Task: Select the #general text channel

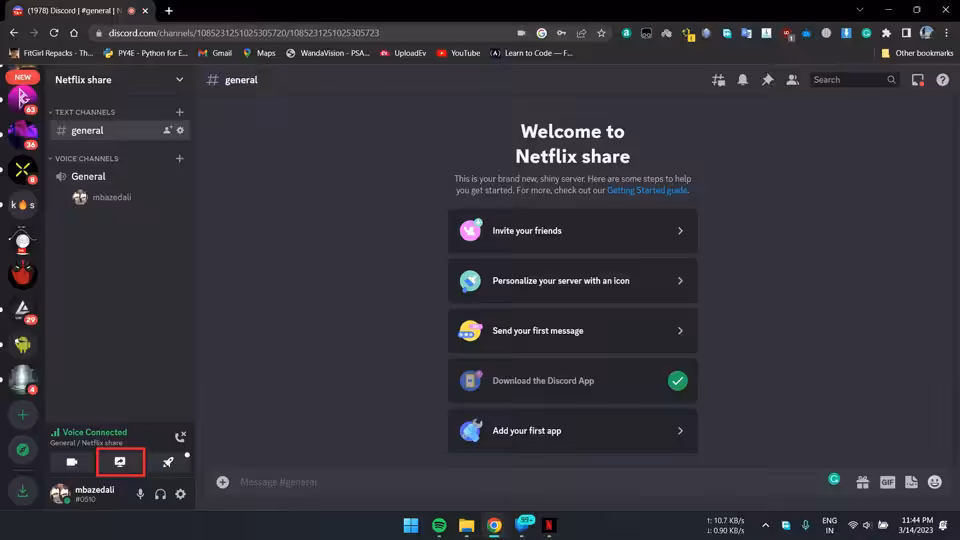Action: 119,130
